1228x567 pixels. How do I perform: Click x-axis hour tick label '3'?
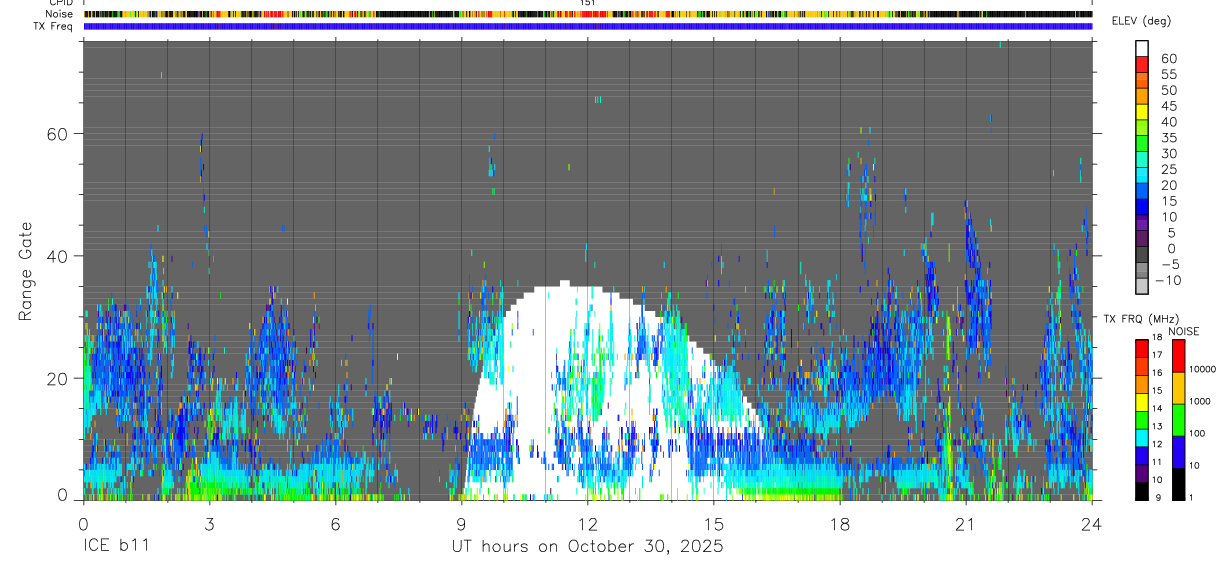click(x=209, y=523)
